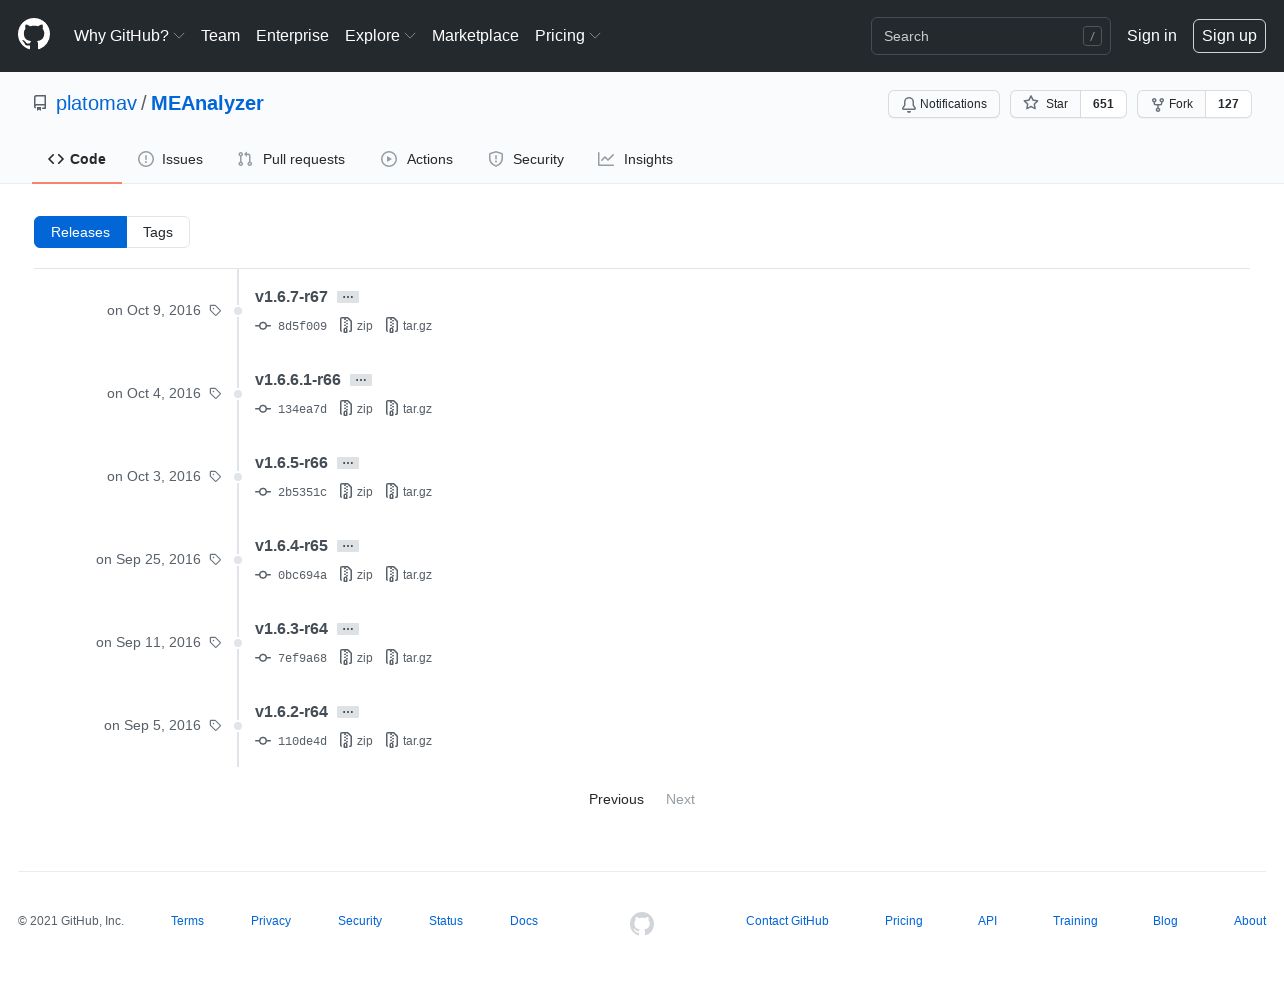Open release v1.6.4-r65
The width and height of the screenshot is (1284, 986).
[291, 546]
